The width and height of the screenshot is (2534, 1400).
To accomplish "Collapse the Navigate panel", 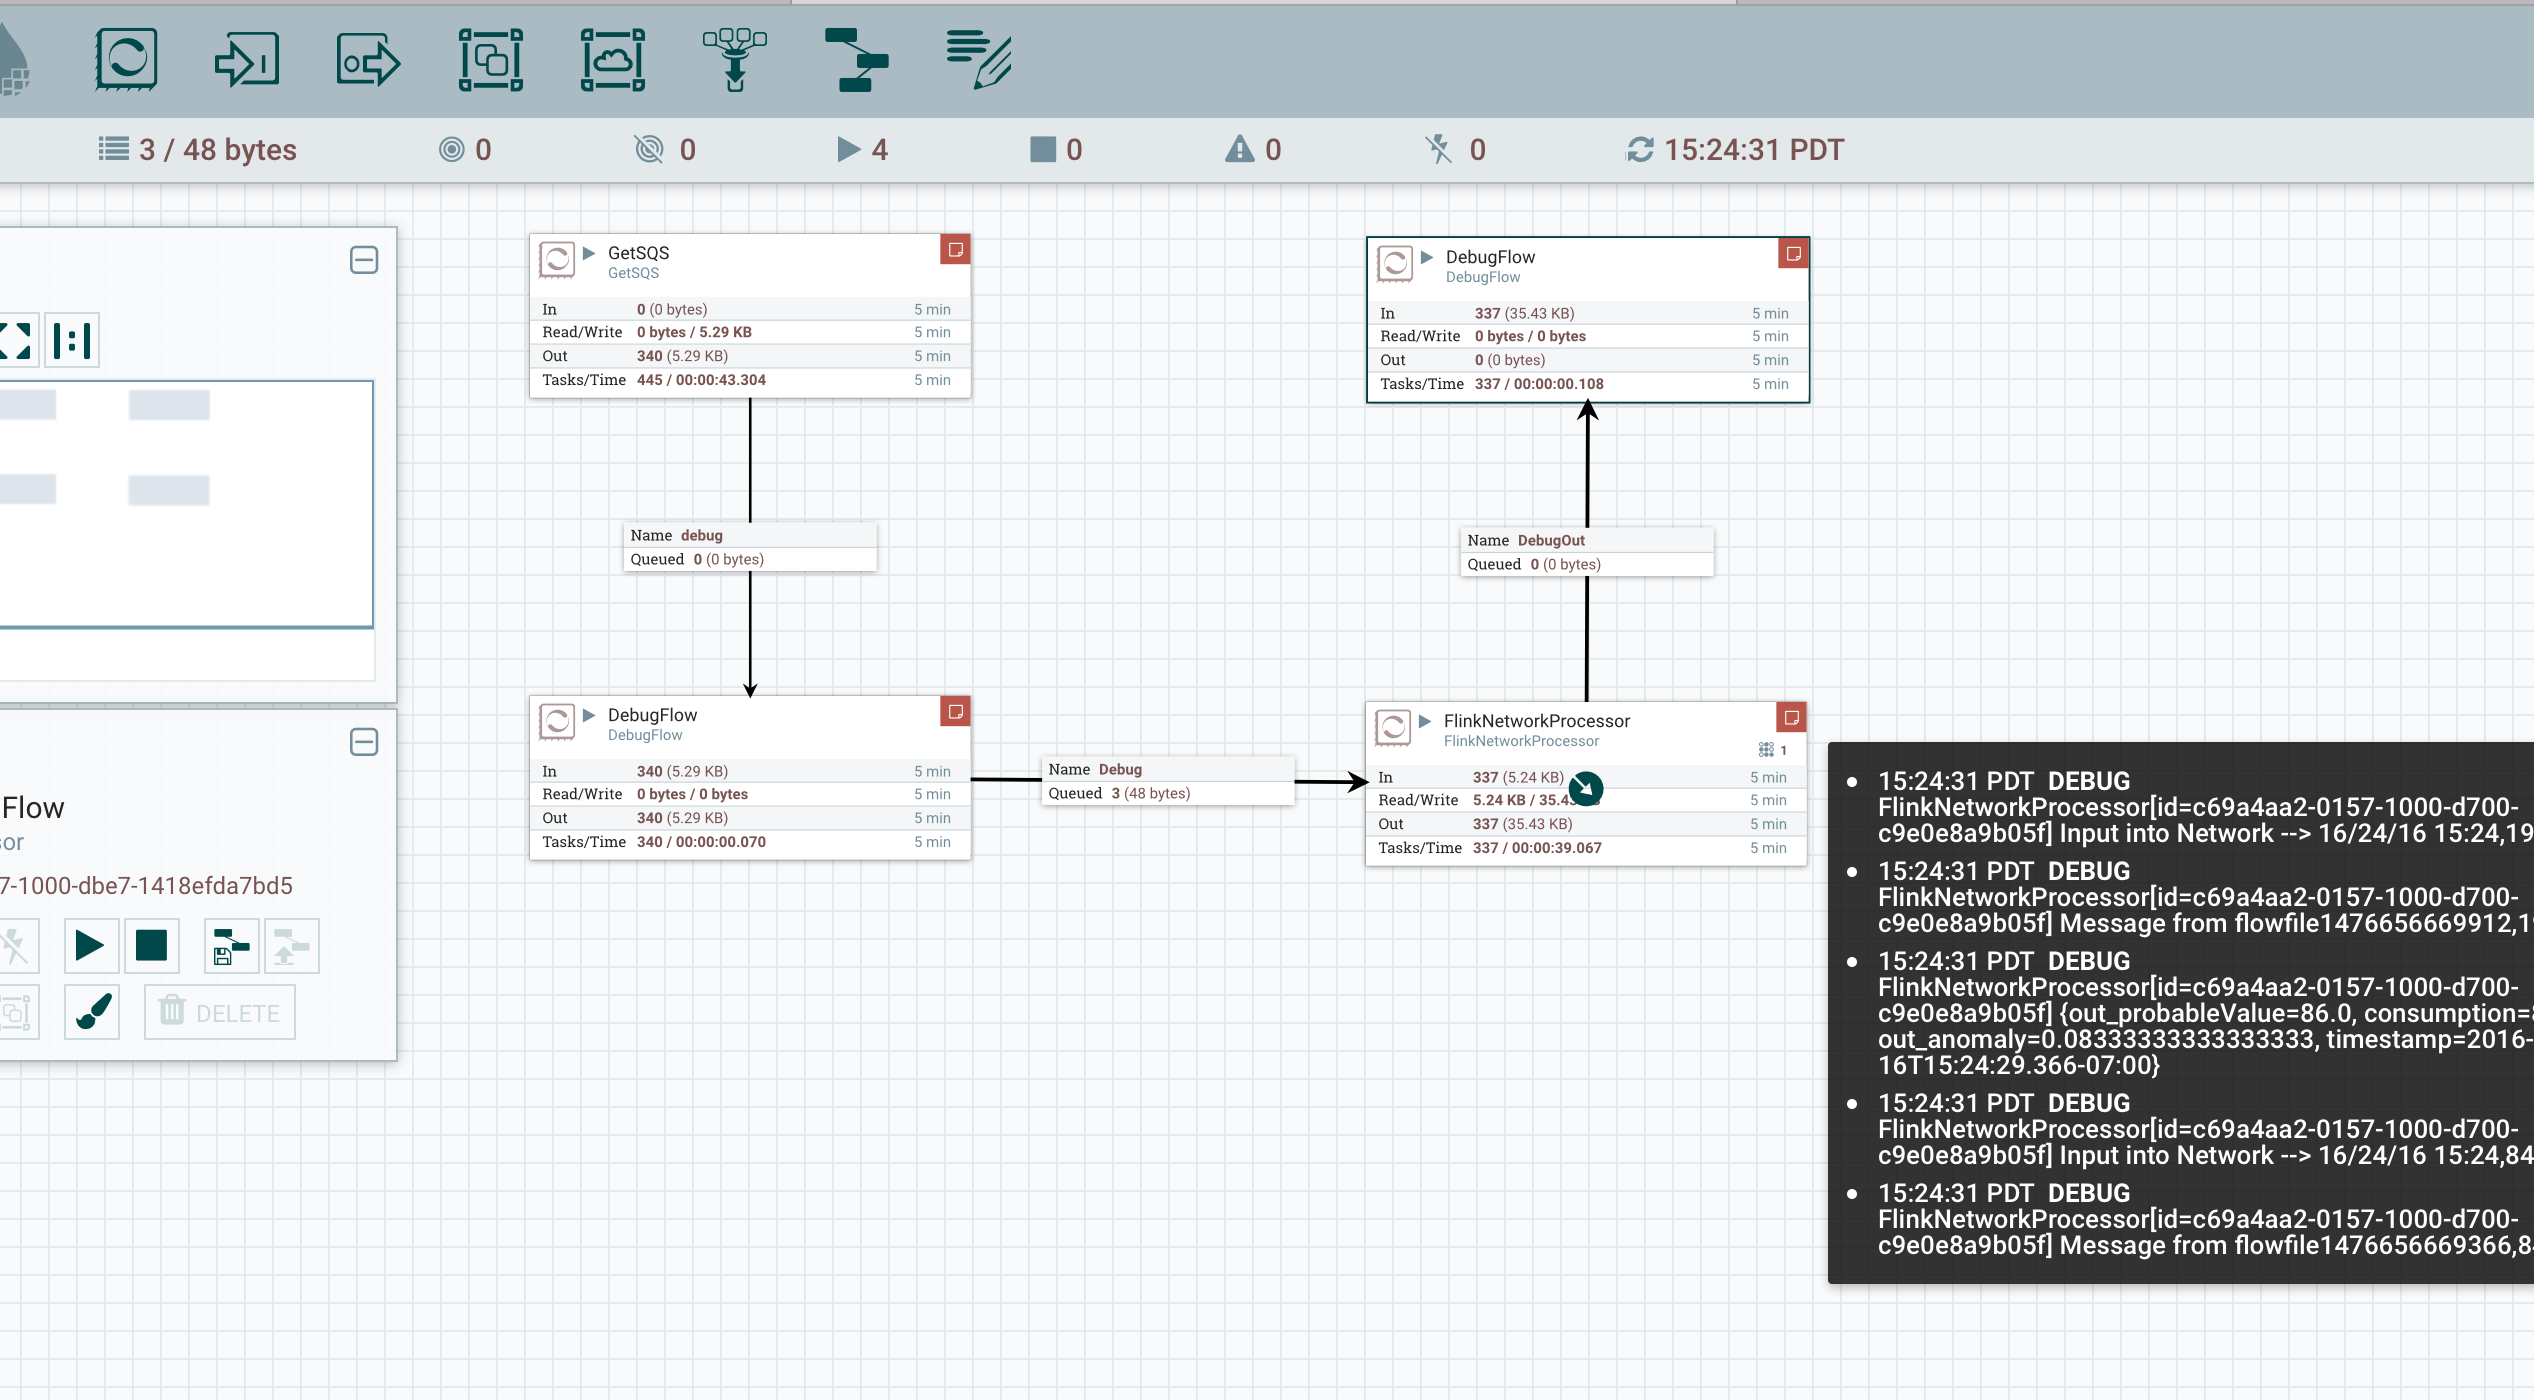I will point(364,260).
